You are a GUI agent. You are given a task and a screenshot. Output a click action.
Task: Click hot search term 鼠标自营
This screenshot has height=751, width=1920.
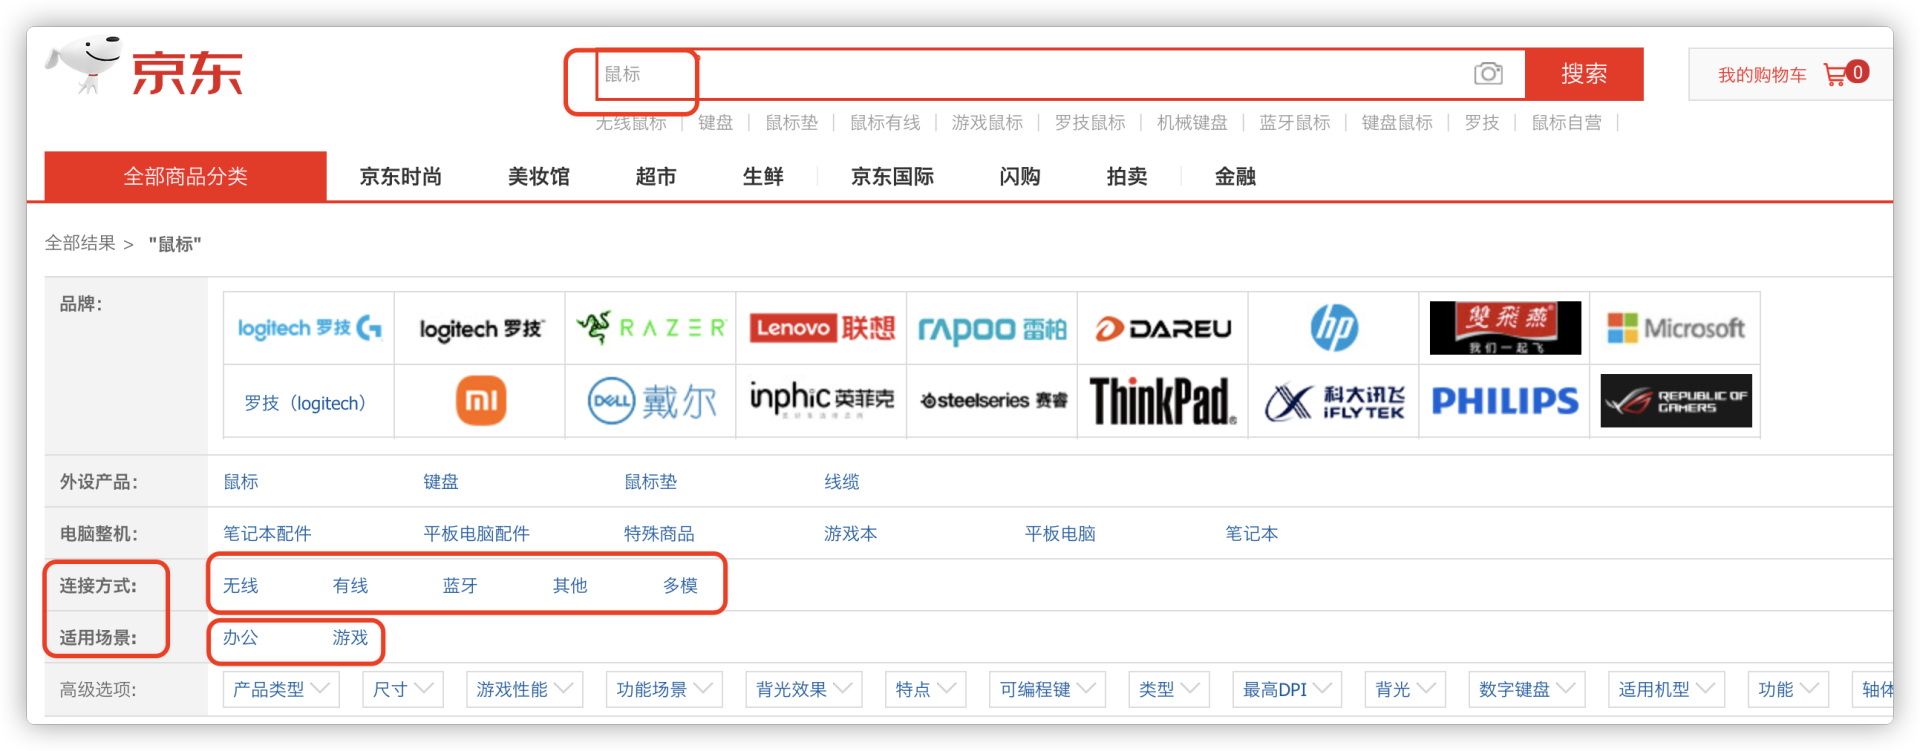pos(1567,122)
